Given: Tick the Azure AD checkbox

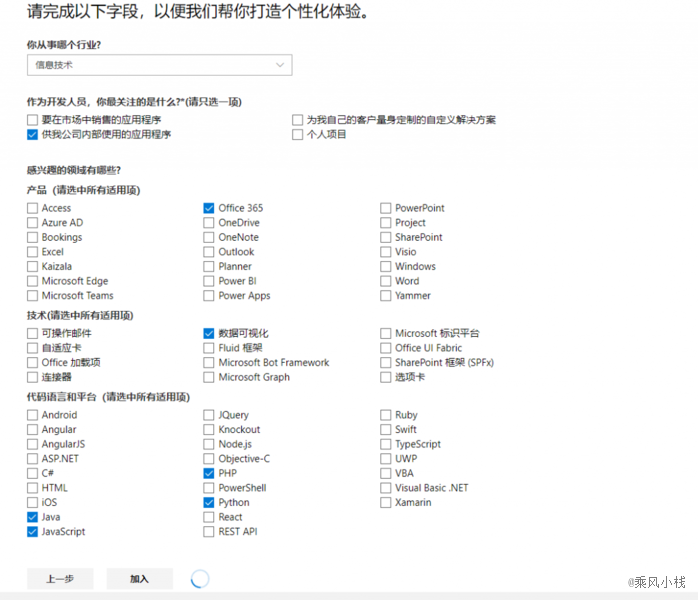Looking at the screenshot, I should point(32,223).
